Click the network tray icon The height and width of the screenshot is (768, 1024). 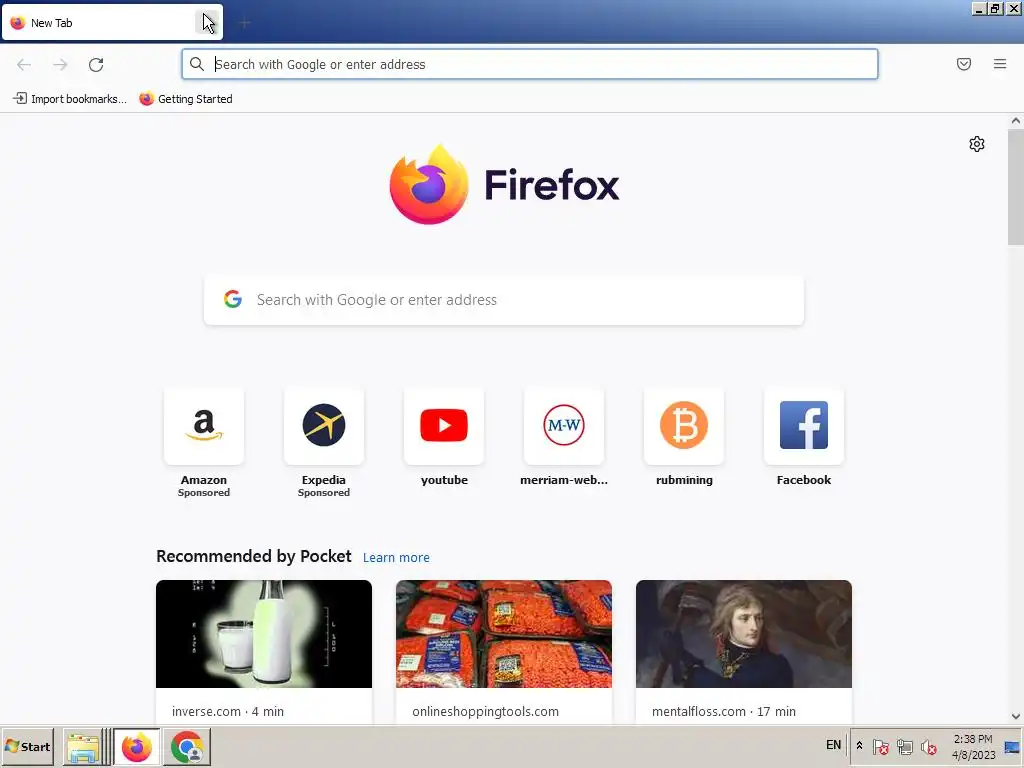click(x=904, y=746)
